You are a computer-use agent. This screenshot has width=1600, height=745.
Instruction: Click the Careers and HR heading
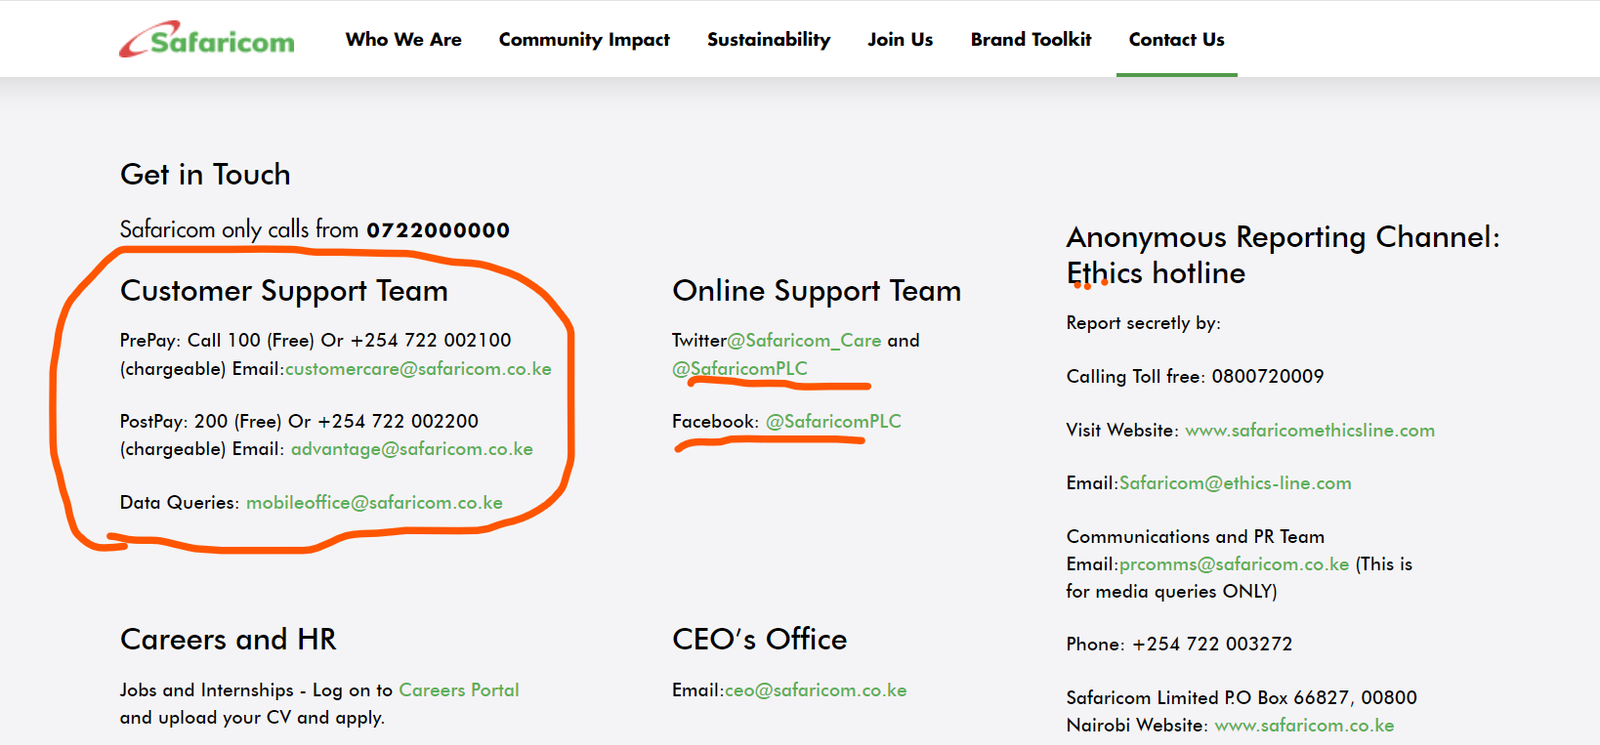click(x=228, y=639)
